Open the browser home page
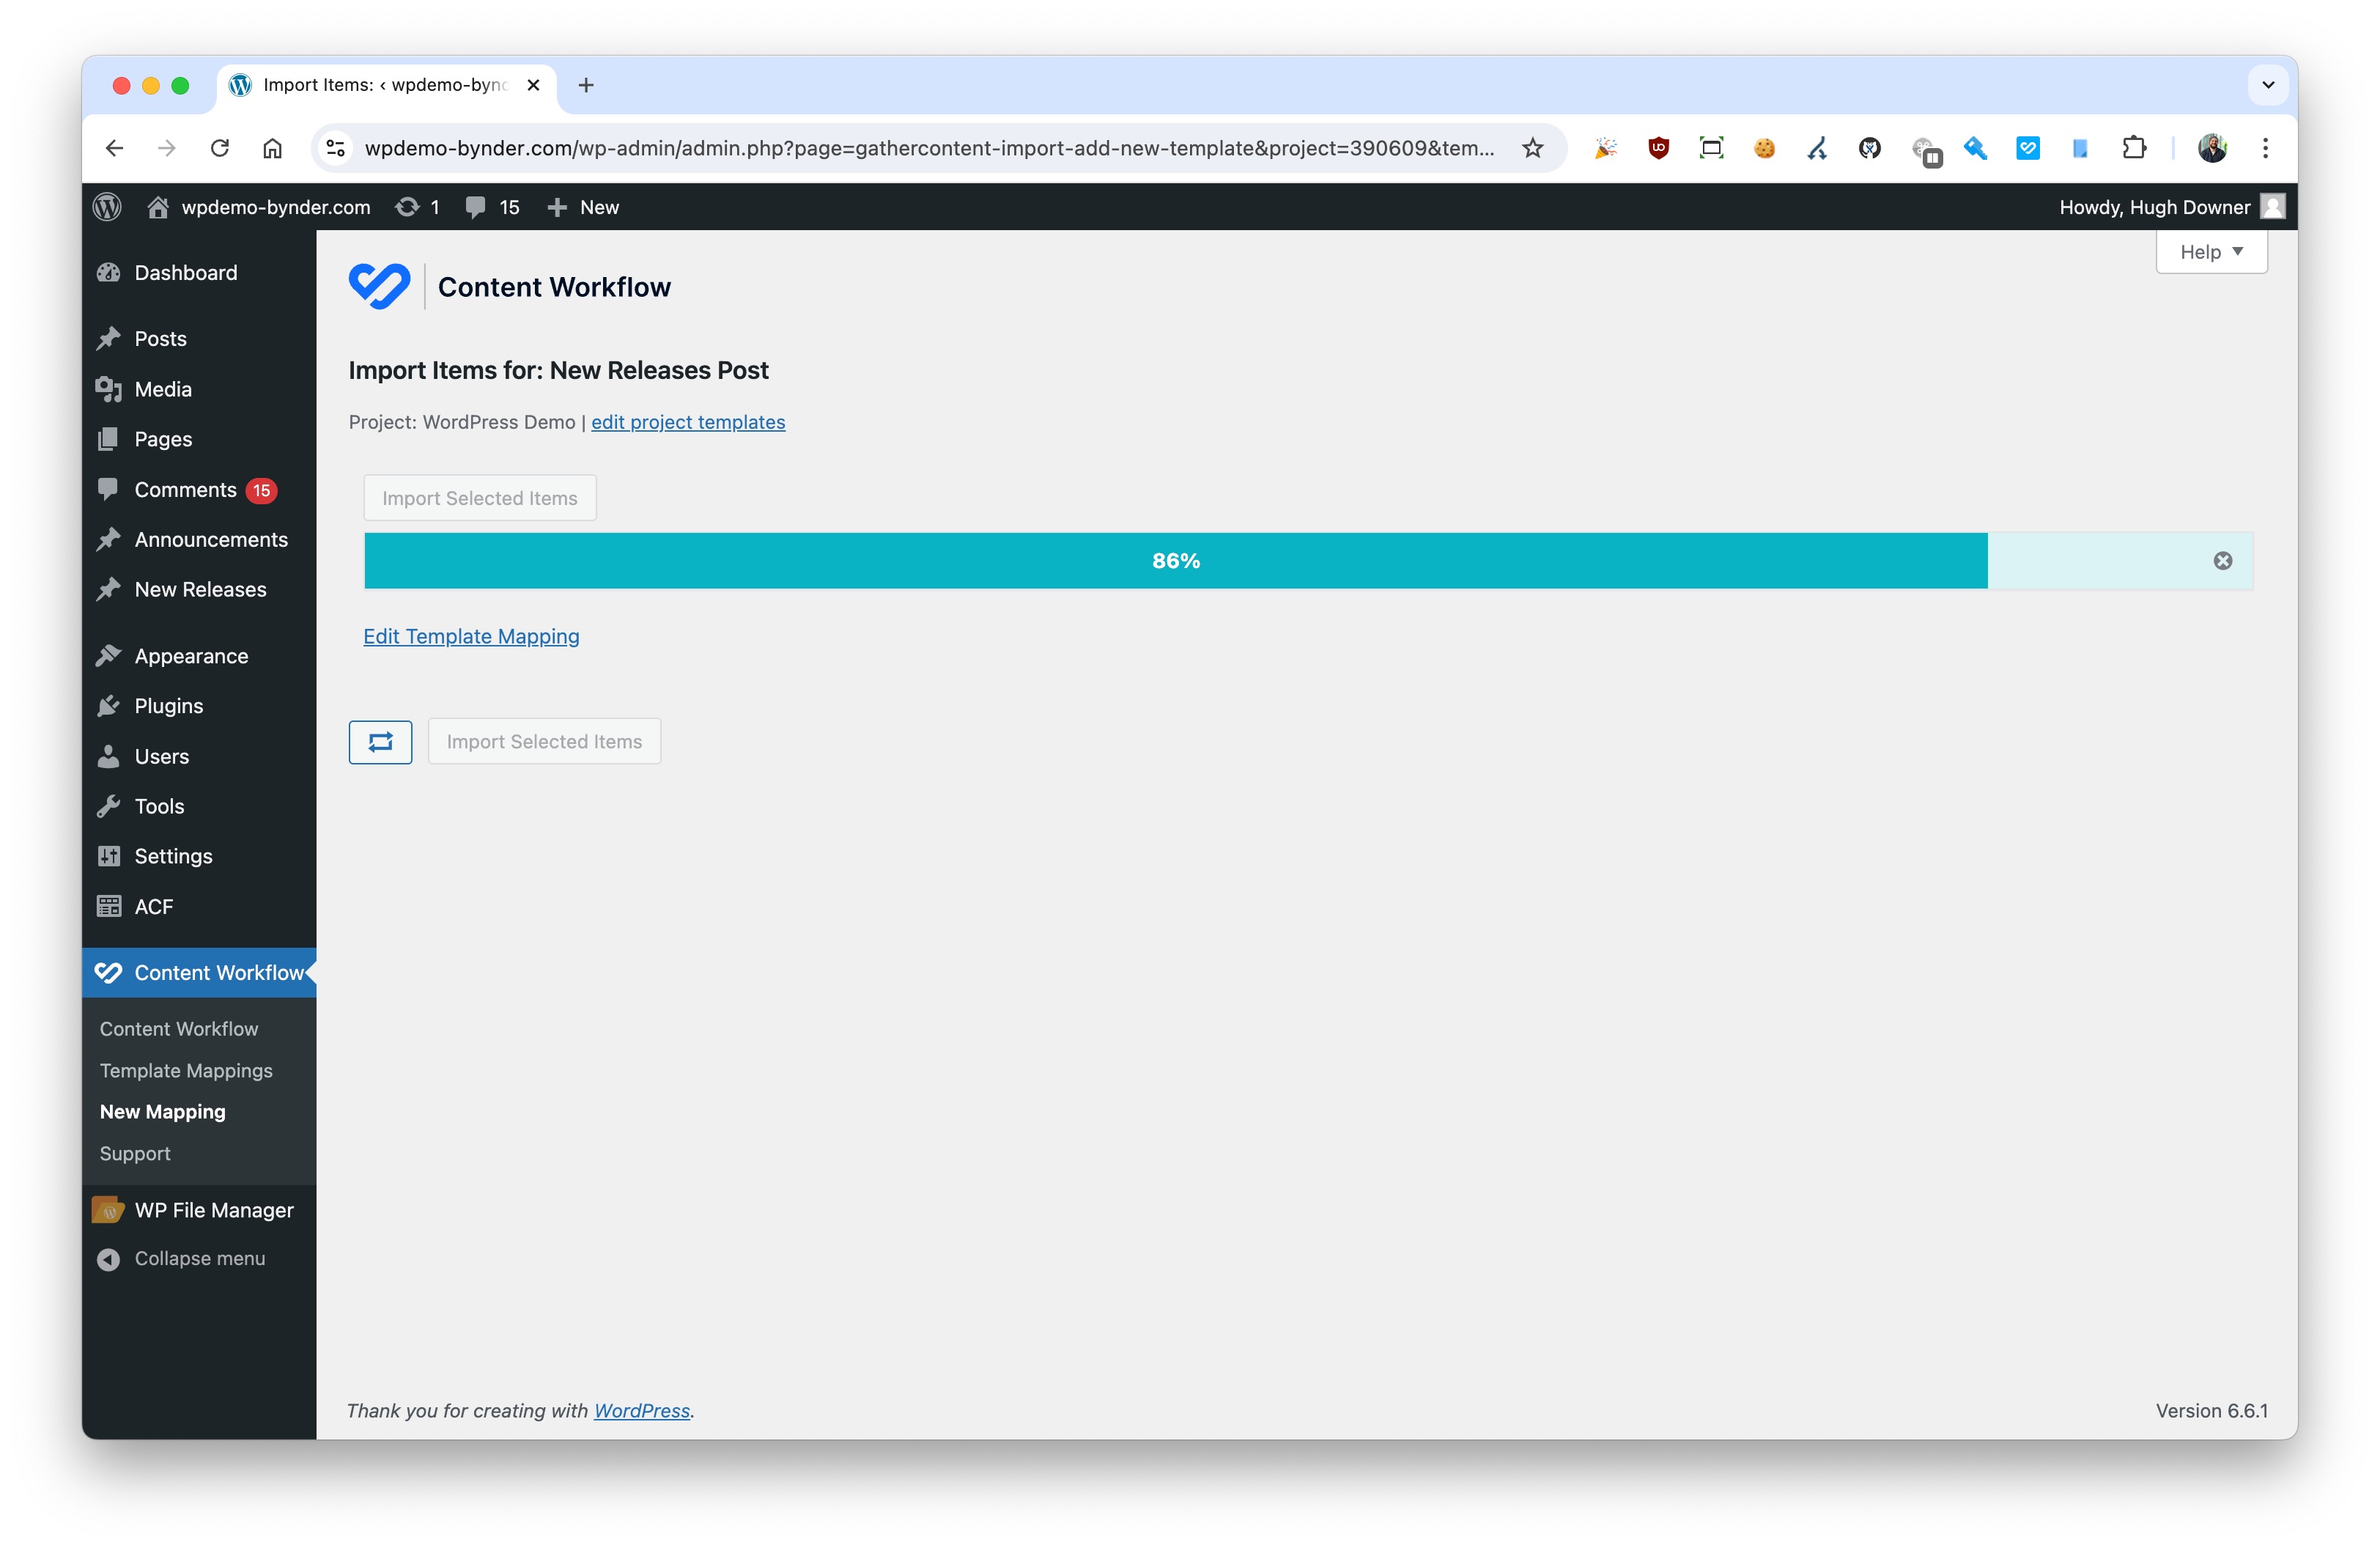The height and width of the screenshot is (1548, 2380). click(x=272, y=148)
